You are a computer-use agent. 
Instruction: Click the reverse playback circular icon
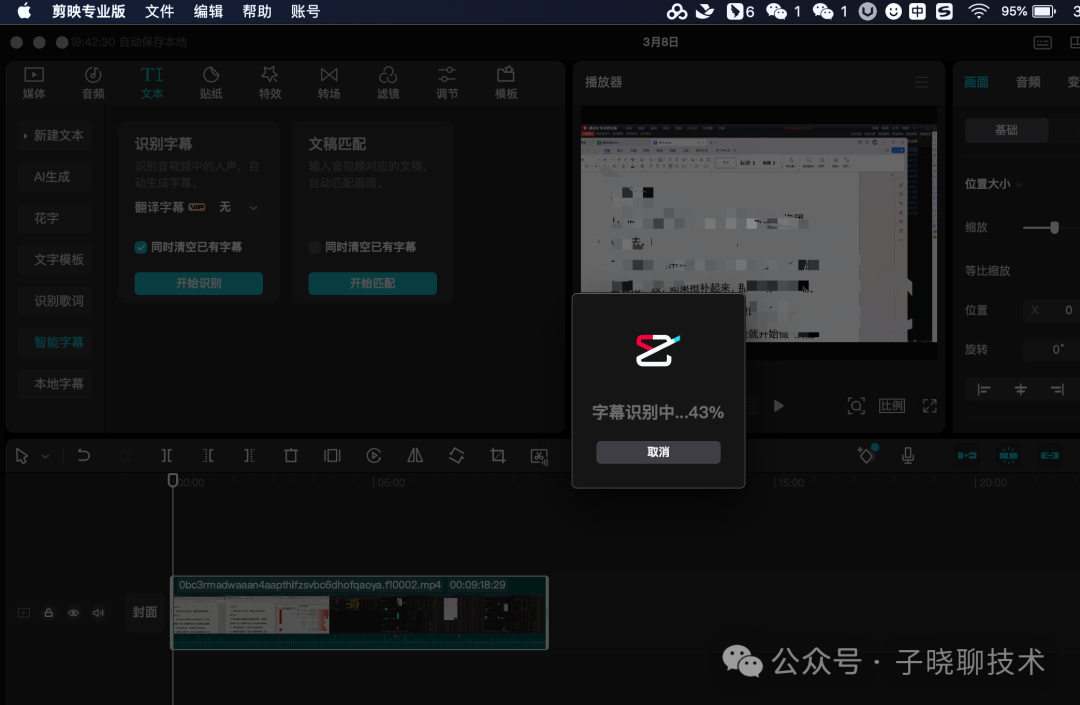coord(373,456)
